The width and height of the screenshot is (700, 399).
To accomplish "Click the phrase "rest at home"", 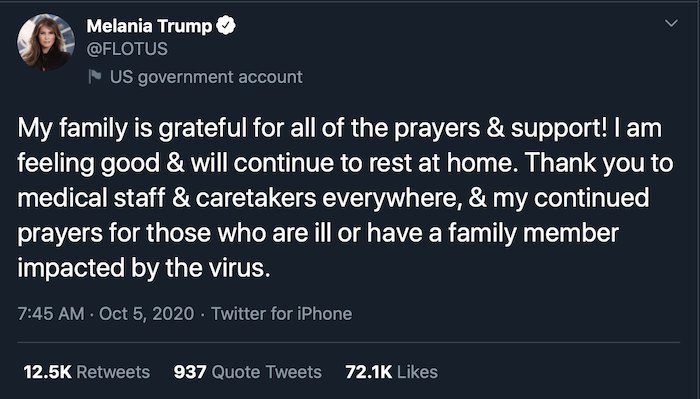I will pos(441,163).
